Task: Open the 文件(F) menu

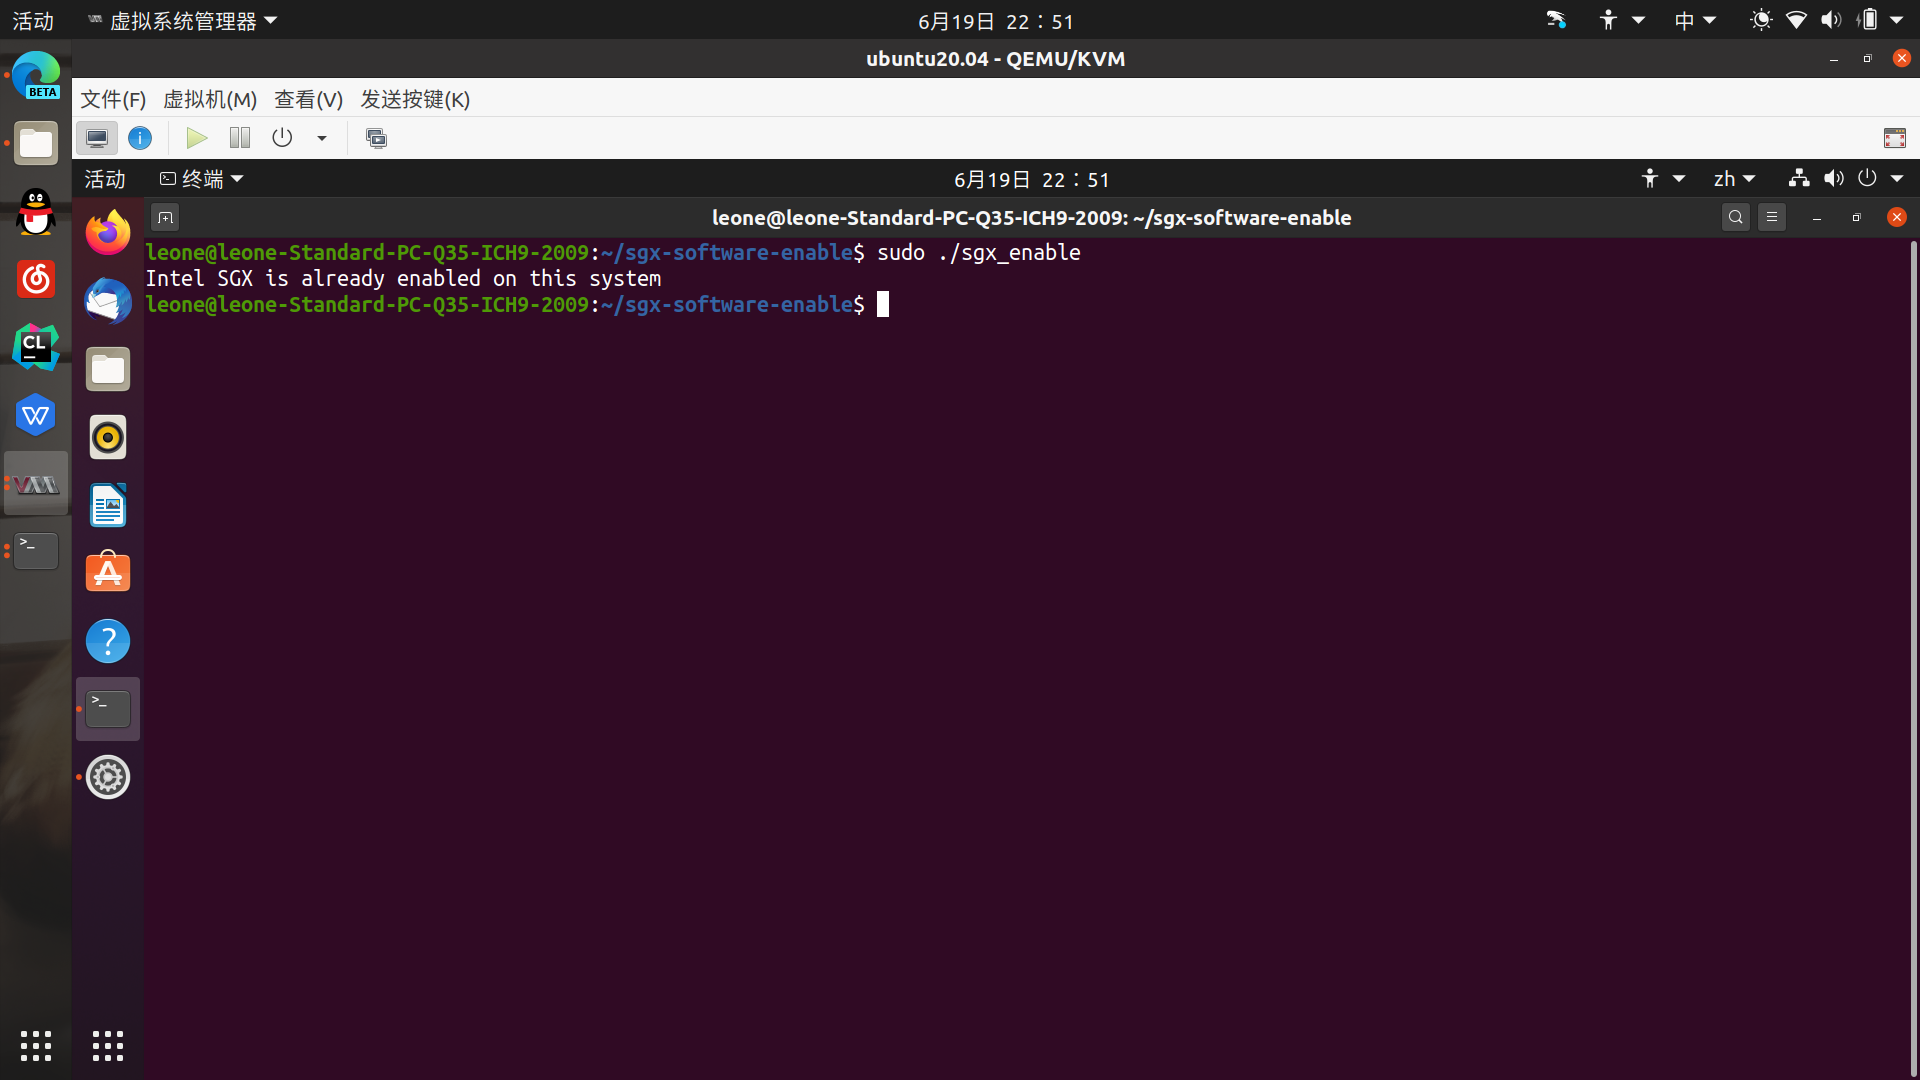Action: 113,99
